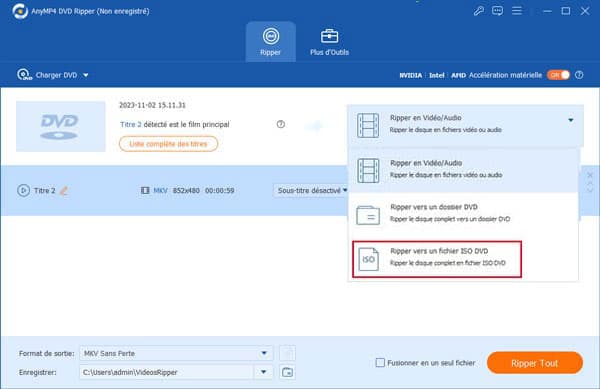
Task: Click the ISO file icon
Action: pos(368,259)
